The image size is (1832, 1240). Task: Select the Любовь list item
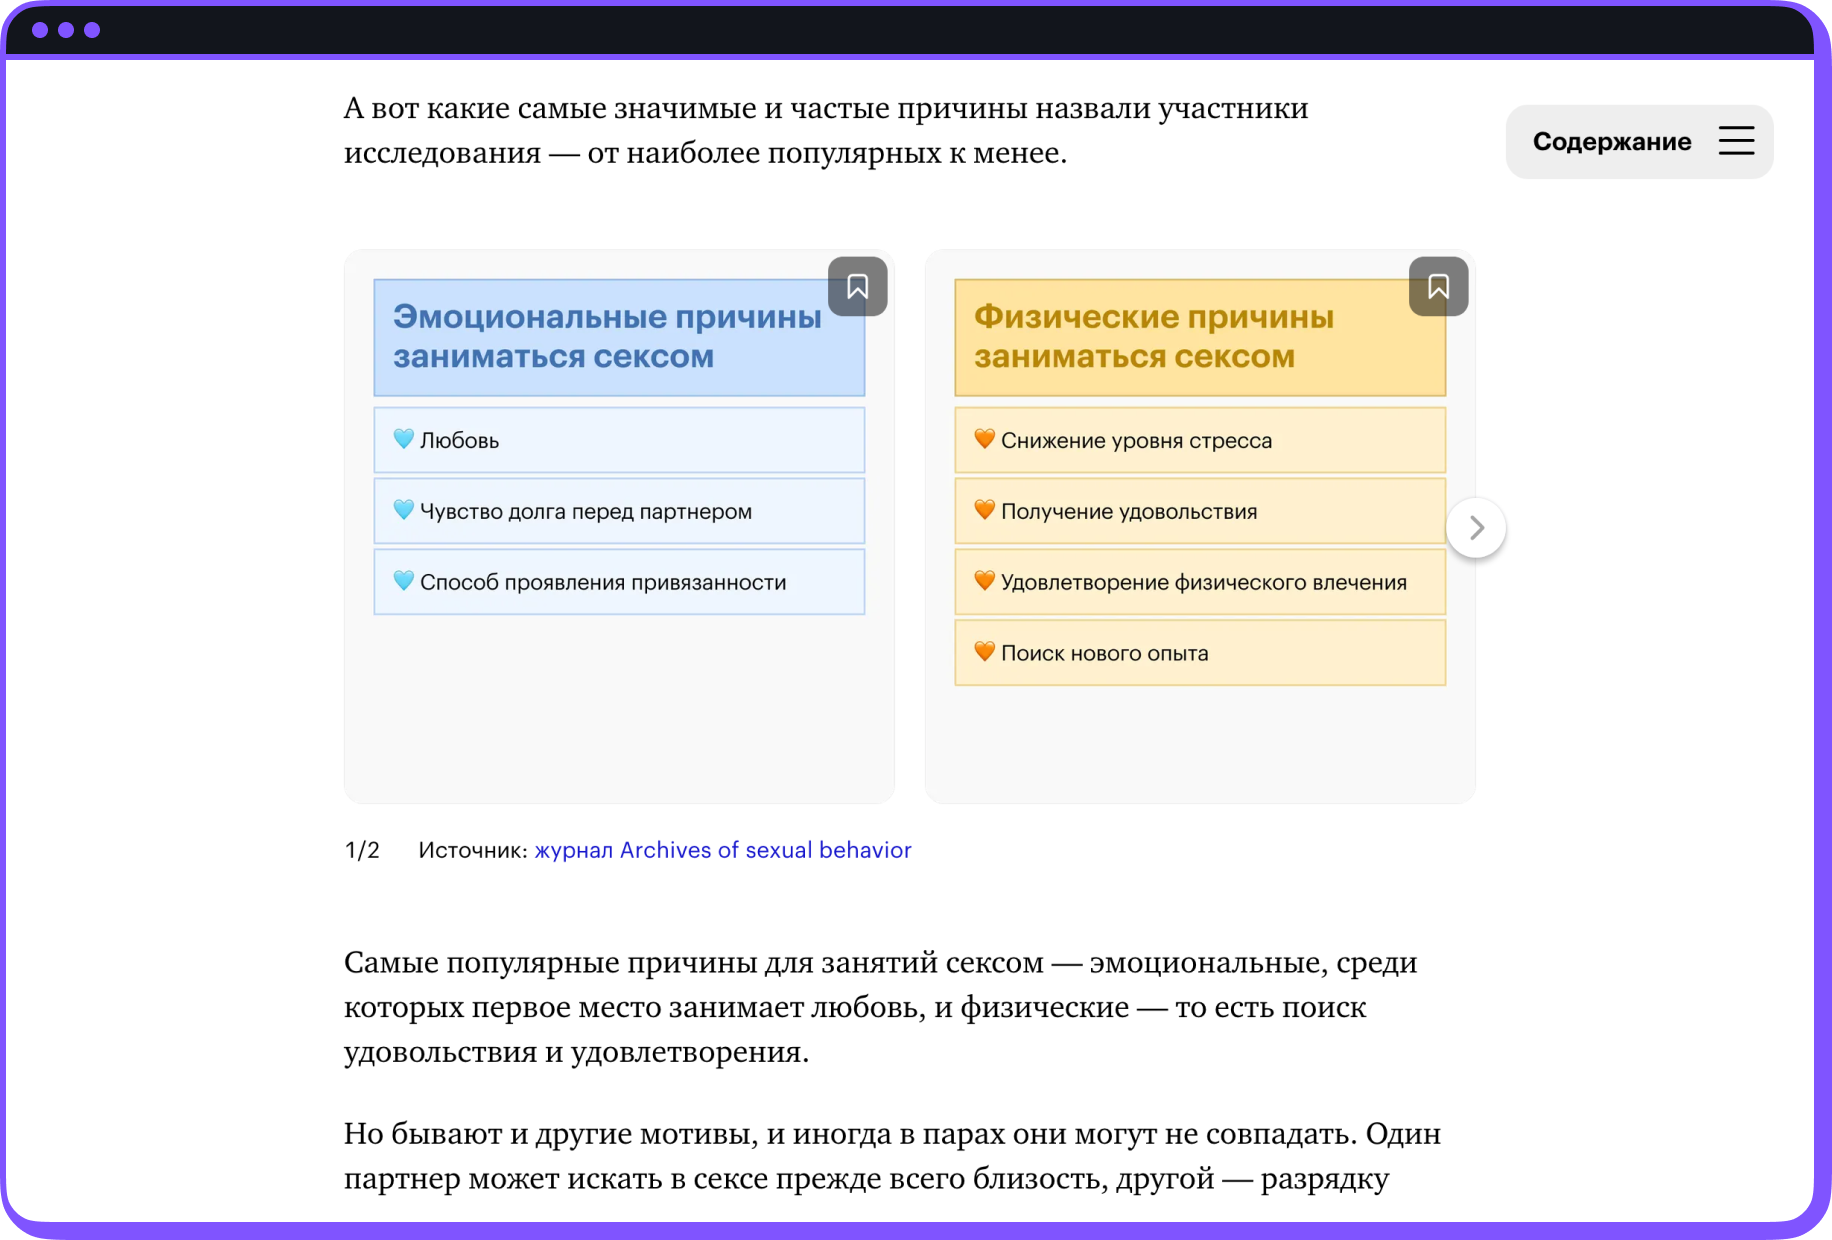point(619,439)
